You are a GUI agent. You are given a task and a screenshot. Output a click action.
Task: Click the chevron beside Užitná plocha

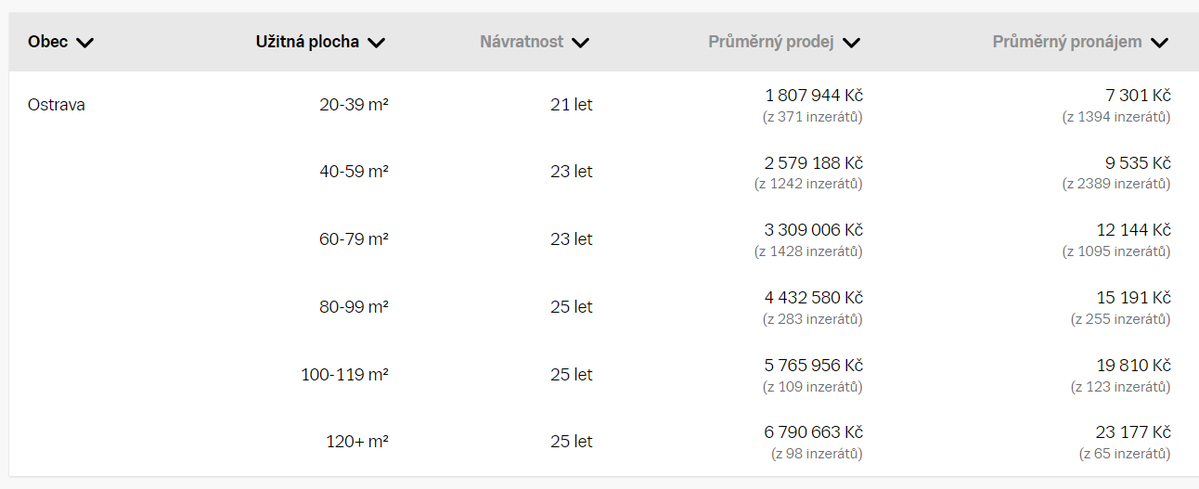376,43
